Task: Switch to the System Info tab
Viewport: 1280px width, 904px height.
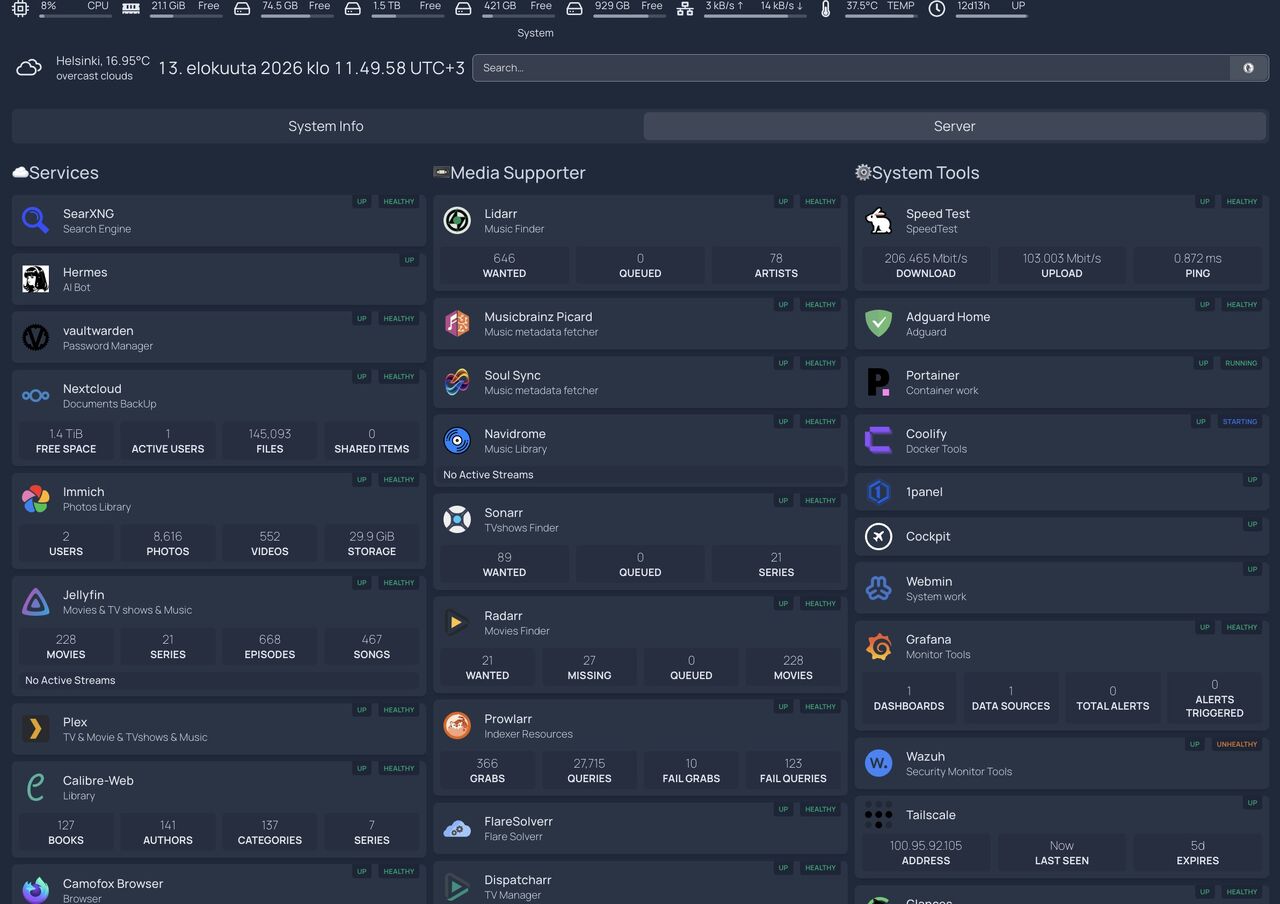Action: 326,126
